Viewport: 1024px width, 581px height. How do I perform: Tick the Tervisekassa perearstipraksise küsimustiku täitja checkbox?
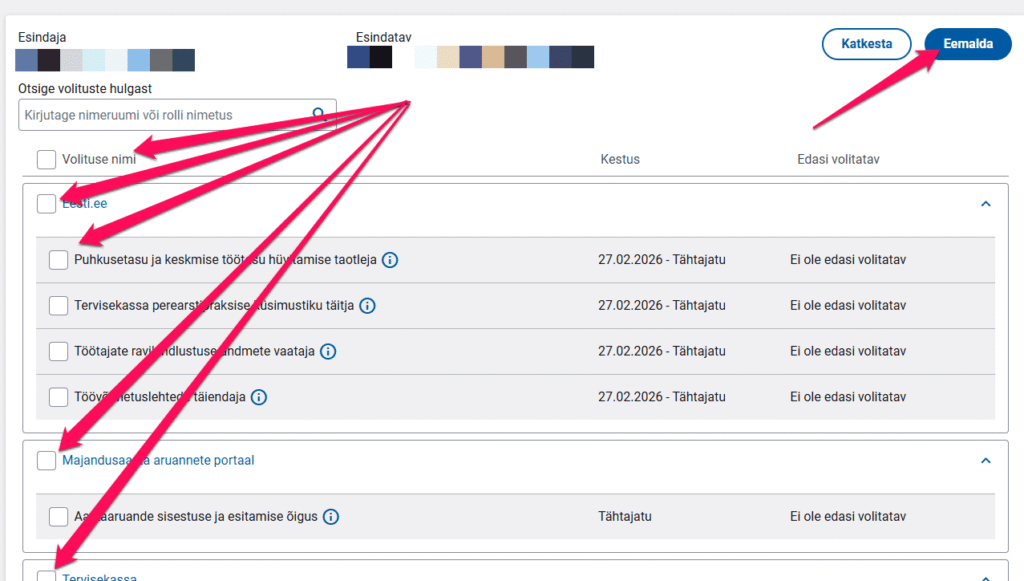pos(58,306)
